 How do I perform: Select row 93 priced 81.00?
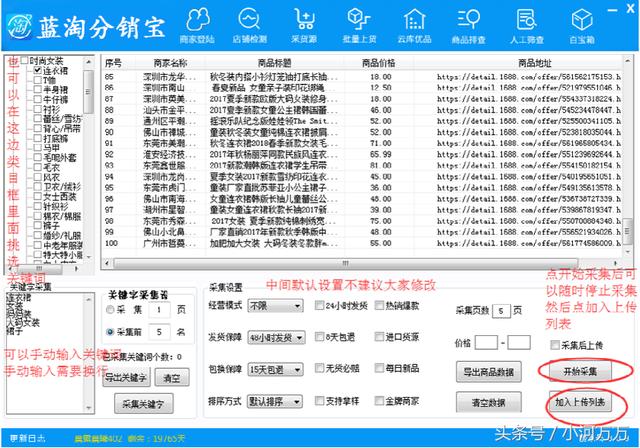[362, 165]
